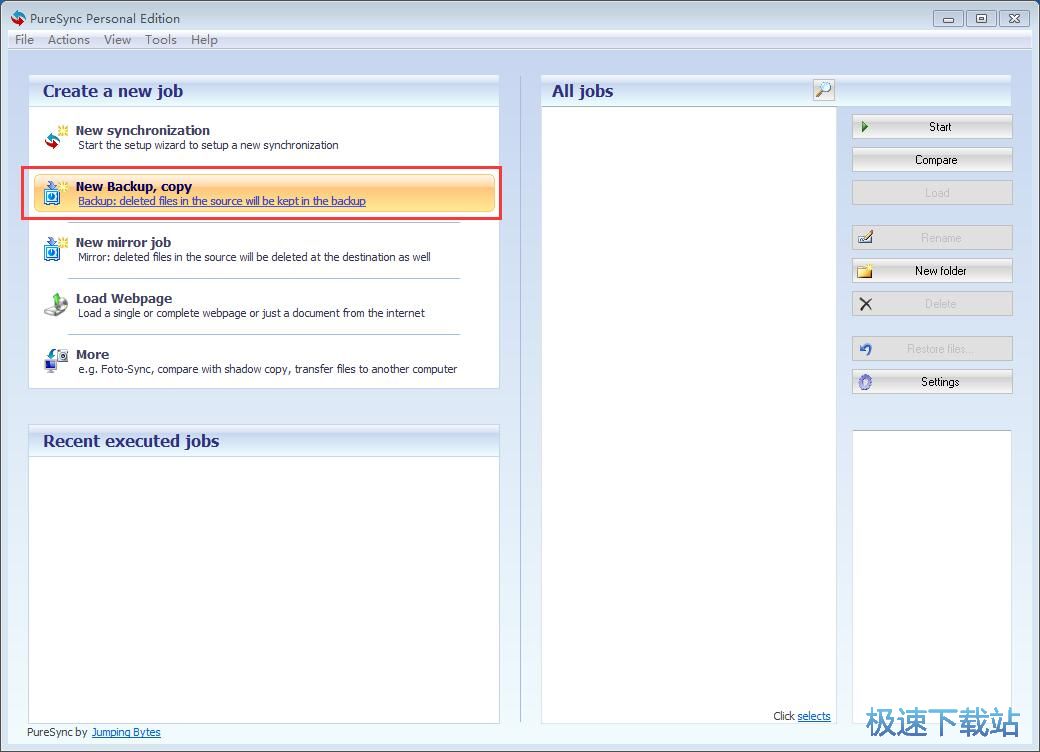This screenshot has width=1040, height=752.
Task: Click the backup description link under New Backup, copy
Action: tap(222, 201)
